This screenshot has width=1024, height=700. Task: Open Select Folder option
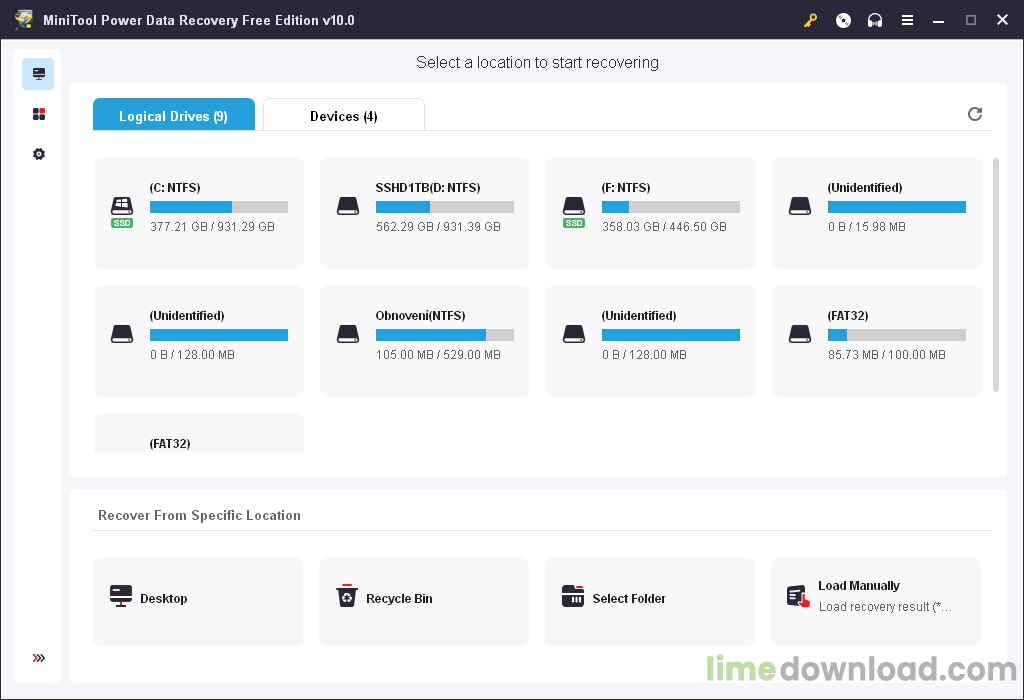click(x=650, y=600)
